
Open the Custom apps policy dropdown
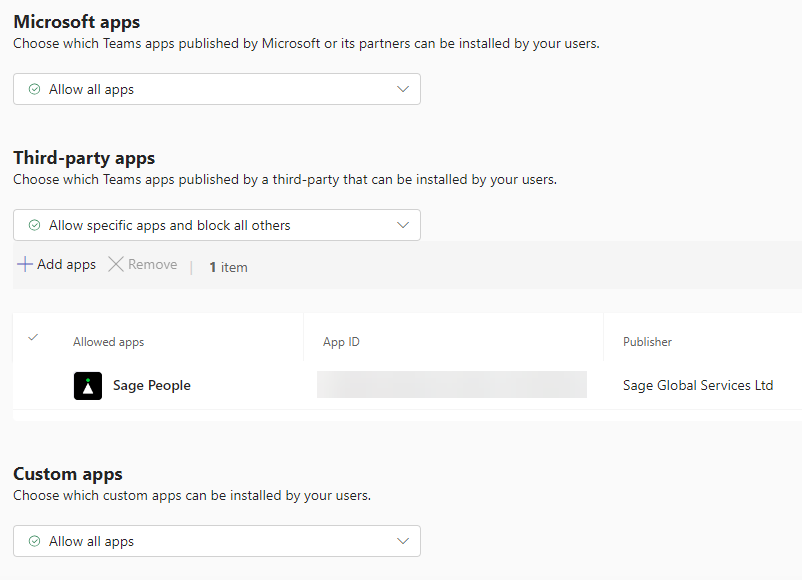(x=216, y=542)
